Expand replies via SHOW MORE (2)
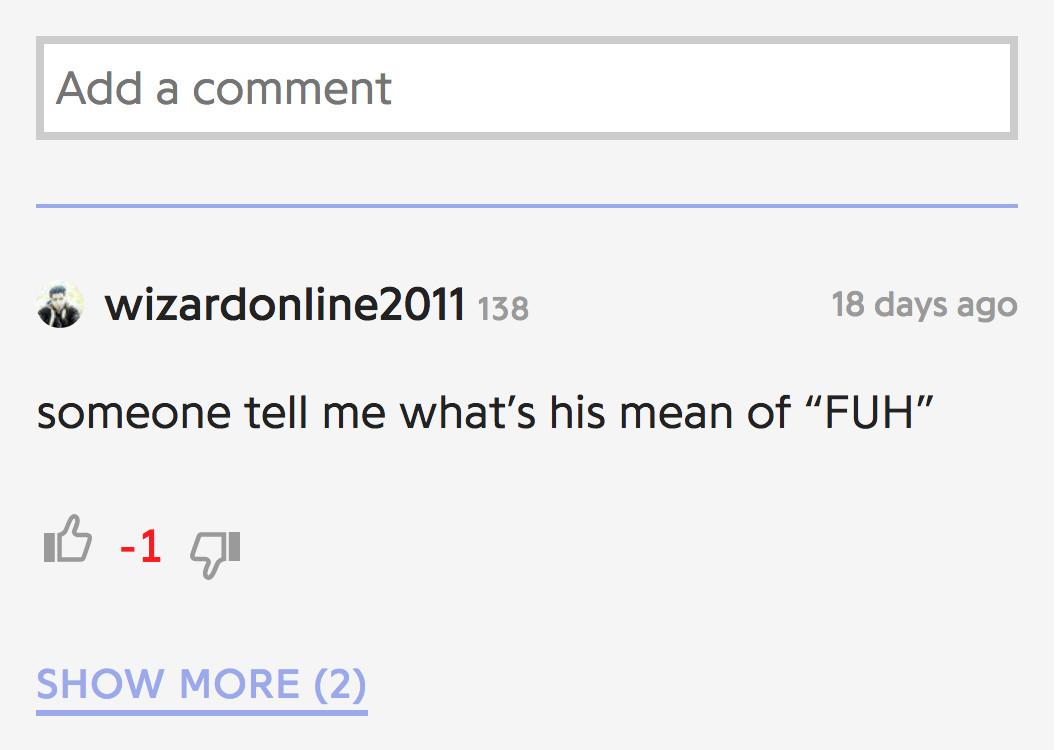 [201, 685]
